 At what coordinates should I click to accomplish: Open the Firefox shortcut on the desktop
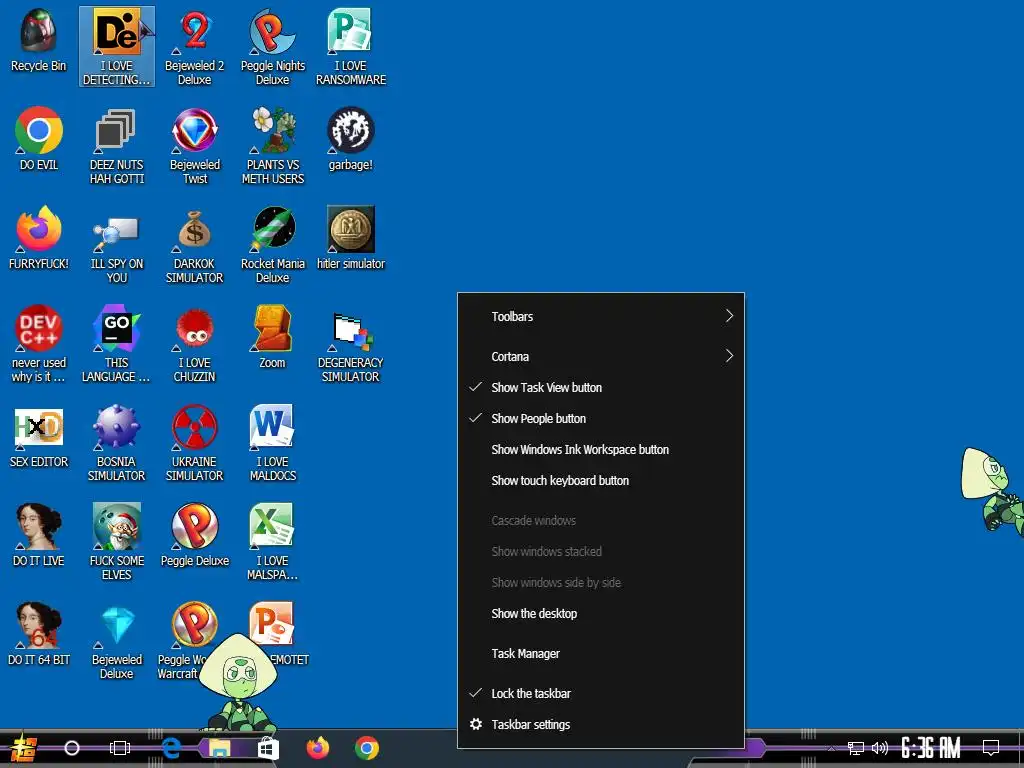39,238
